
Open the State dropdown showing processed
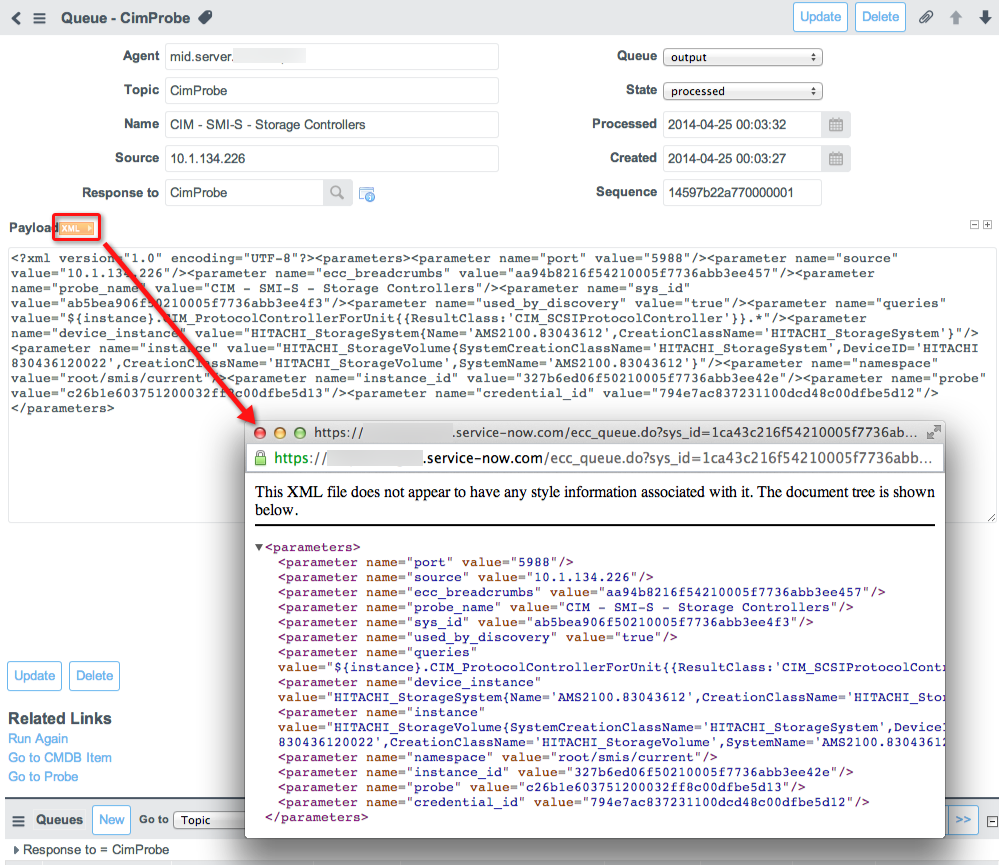pos(743,91)
